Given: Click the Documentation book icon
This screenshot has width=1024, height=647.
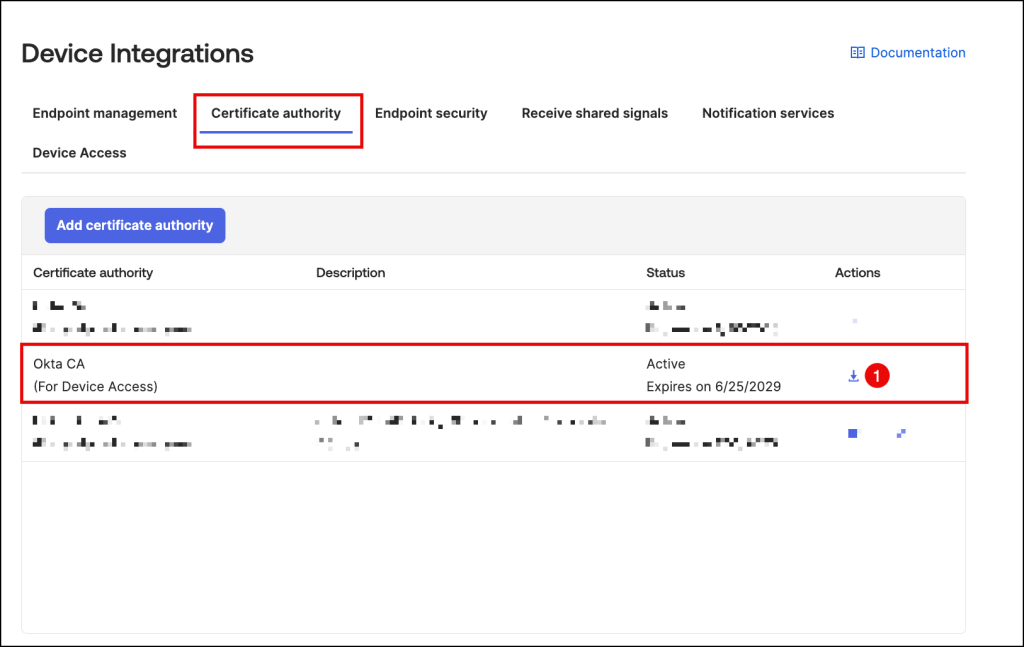Looking at the screenshot, I should tap(857, 53).
